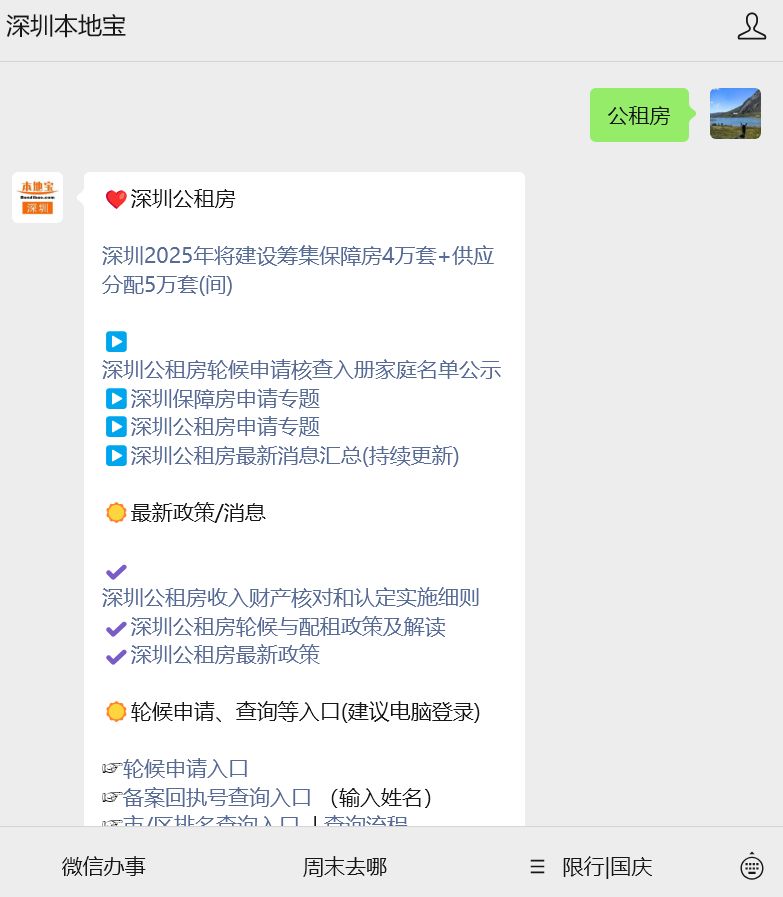Click the green 公租房 sent message bubble
This screenshot has height=897, width=783.
point(638,115)
